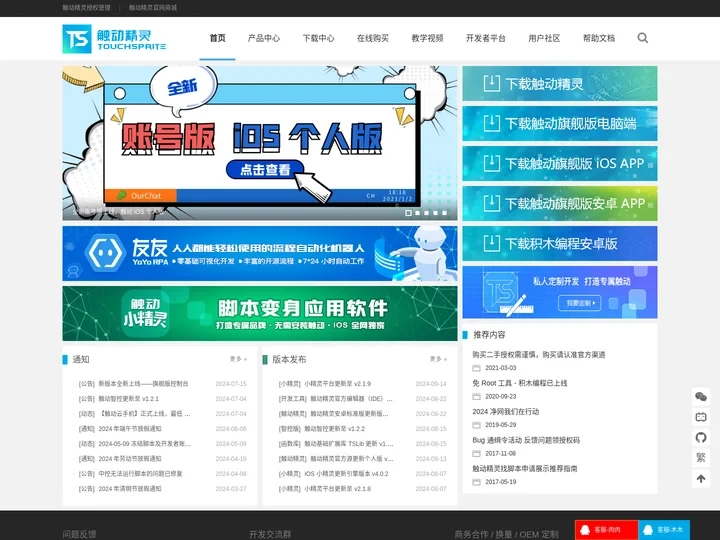The image size is (720, 540).
Task: Click calendar icon beside 2017-05-19
Action: [476, 482]
